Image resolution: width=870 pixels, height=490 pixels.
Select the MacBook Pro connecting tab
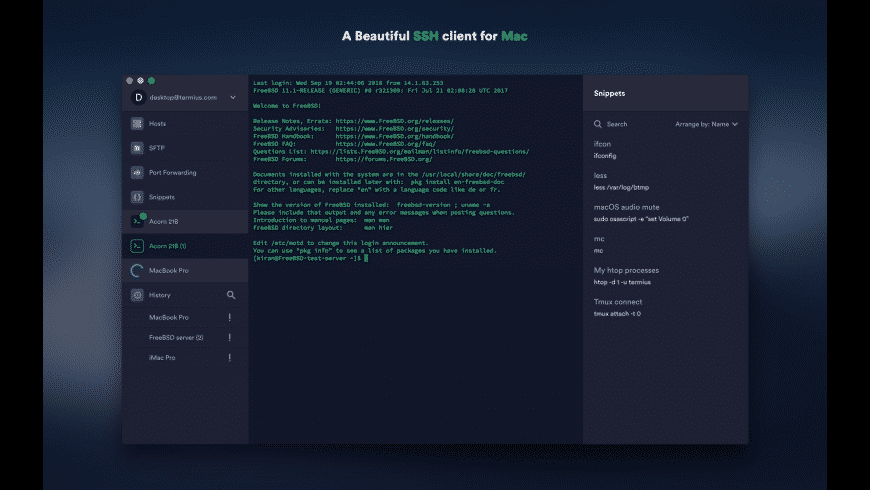pyautogui.click(x=185, y=271)
